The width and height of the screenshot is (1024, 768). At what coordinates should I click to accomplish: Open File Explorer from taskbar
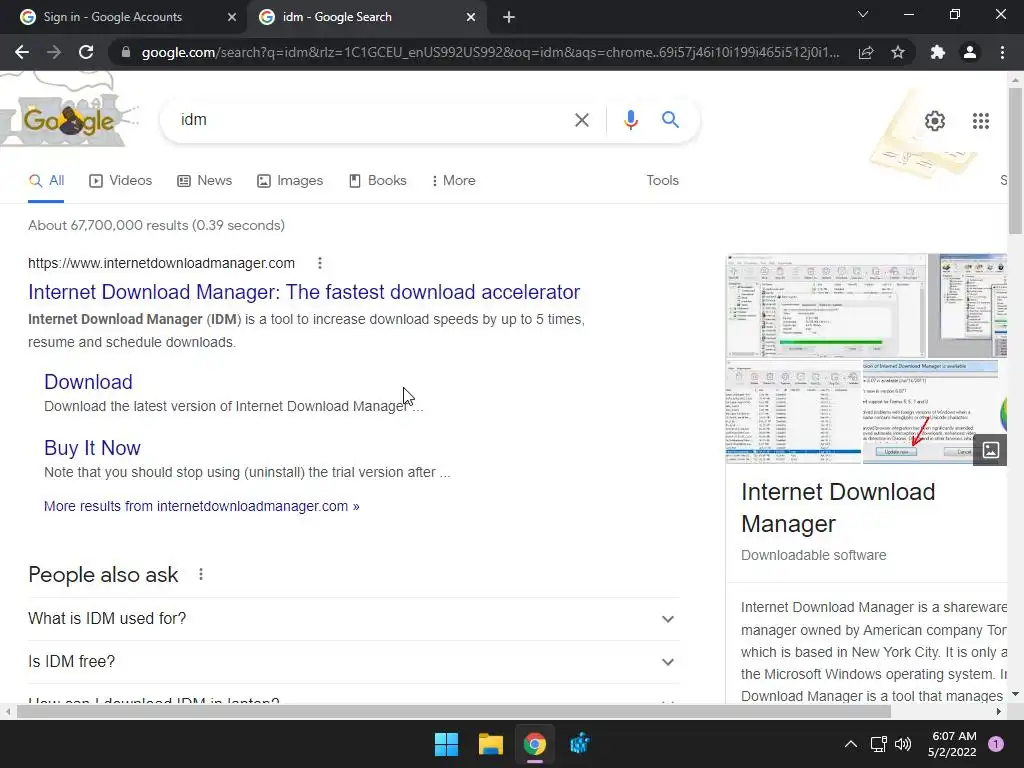tap(490, 744)
